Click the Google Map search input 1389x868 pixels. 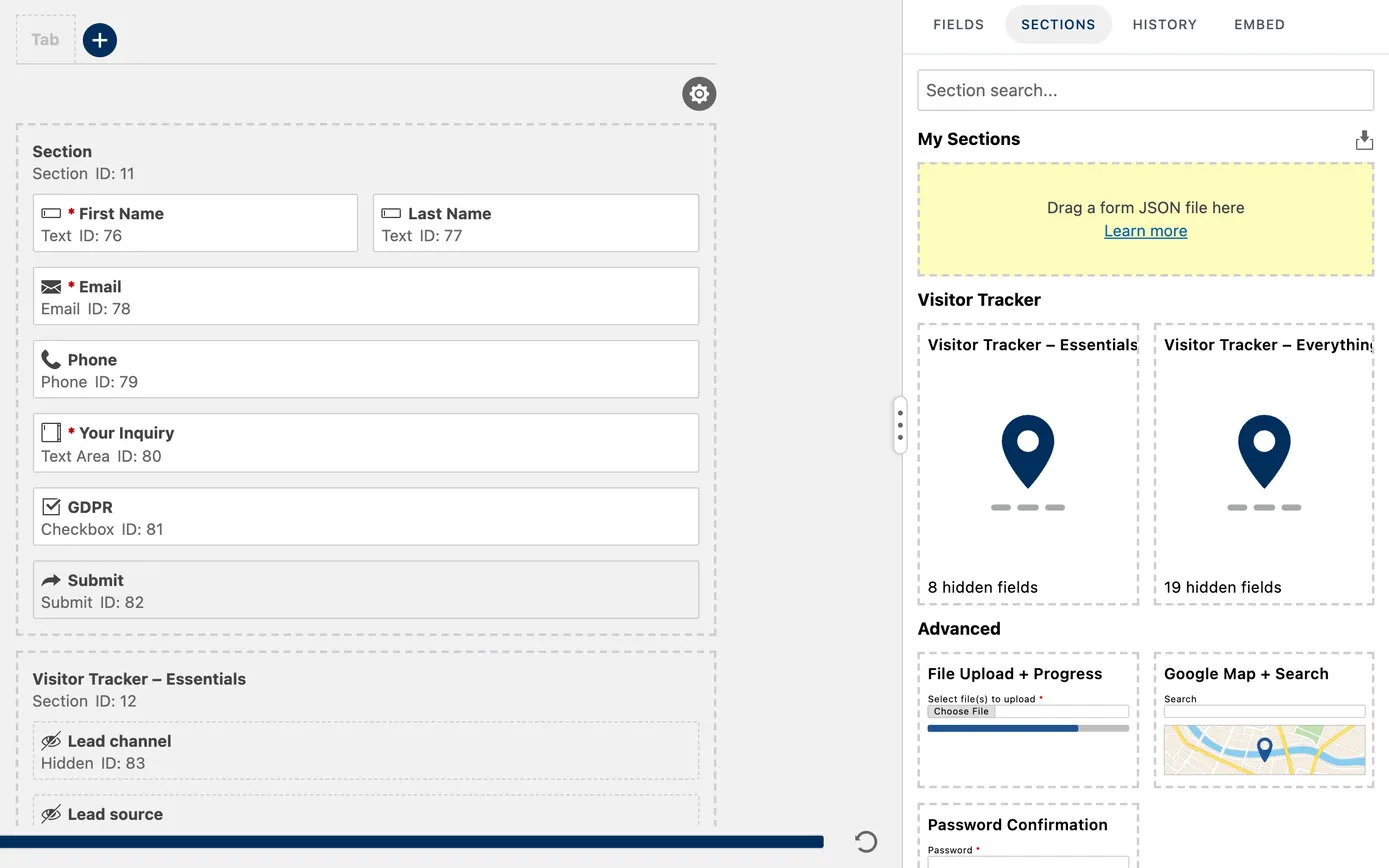1264,711
